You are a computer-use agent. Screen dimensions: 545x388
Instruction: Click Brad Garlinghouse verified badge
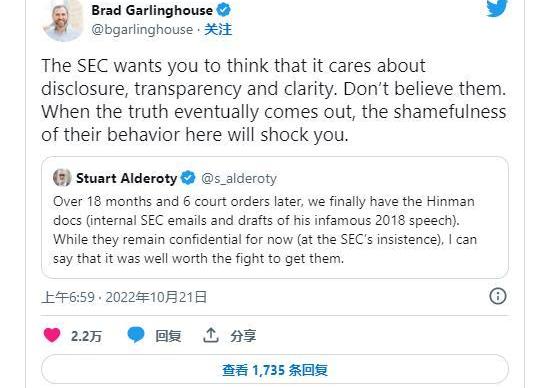[x=223, y=10]
